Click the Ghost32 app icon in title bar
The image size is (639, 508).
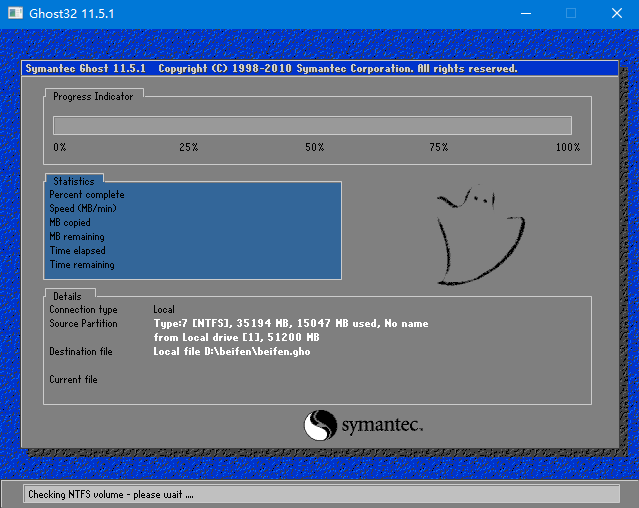click(15, 13)
